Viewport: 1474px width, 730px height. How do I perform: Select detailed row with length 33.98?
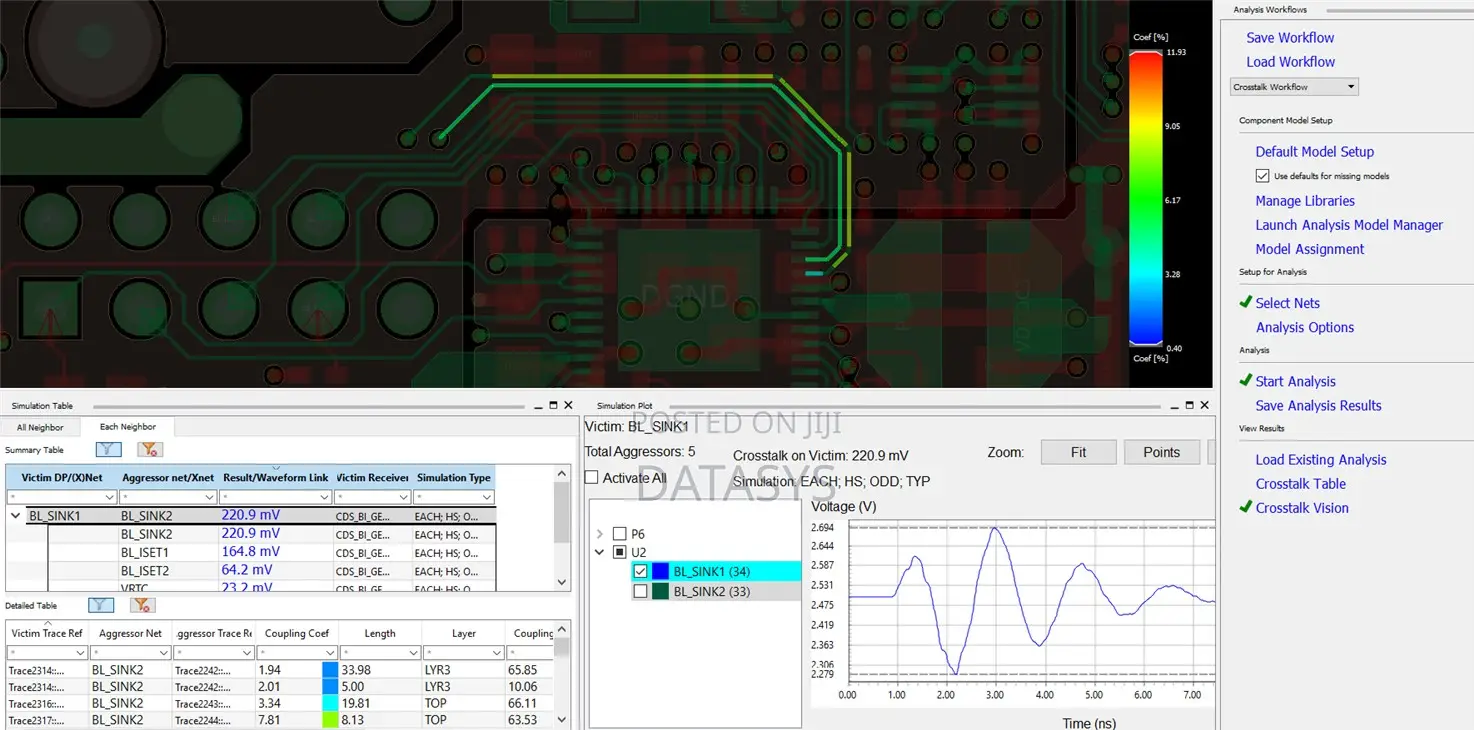tap(280, 670)
